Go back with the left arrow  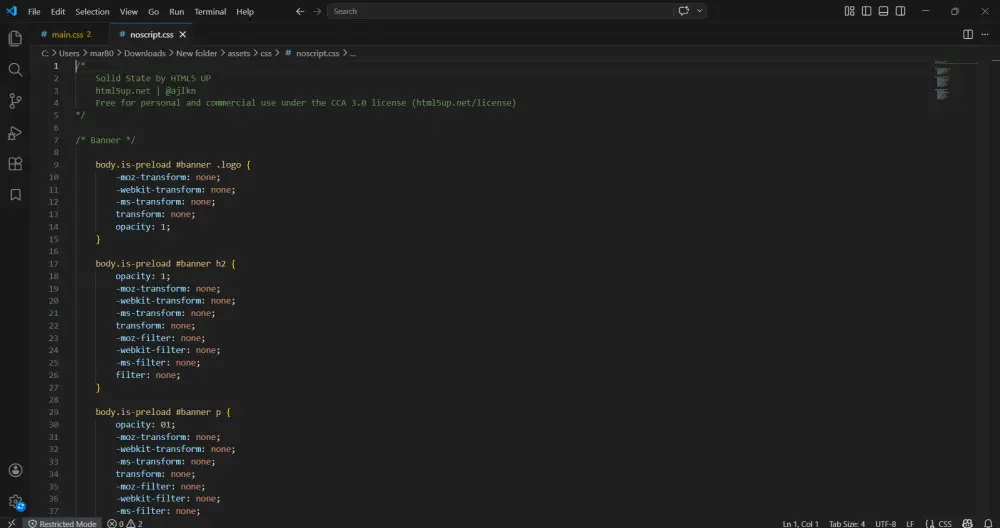[x=300, y=11]
